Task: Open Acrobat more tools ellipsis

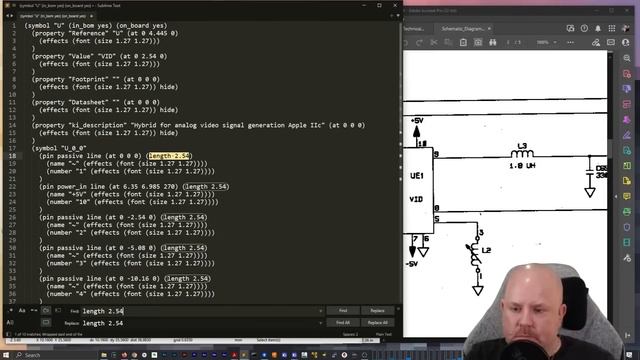Action: click(x=570, y=42)
